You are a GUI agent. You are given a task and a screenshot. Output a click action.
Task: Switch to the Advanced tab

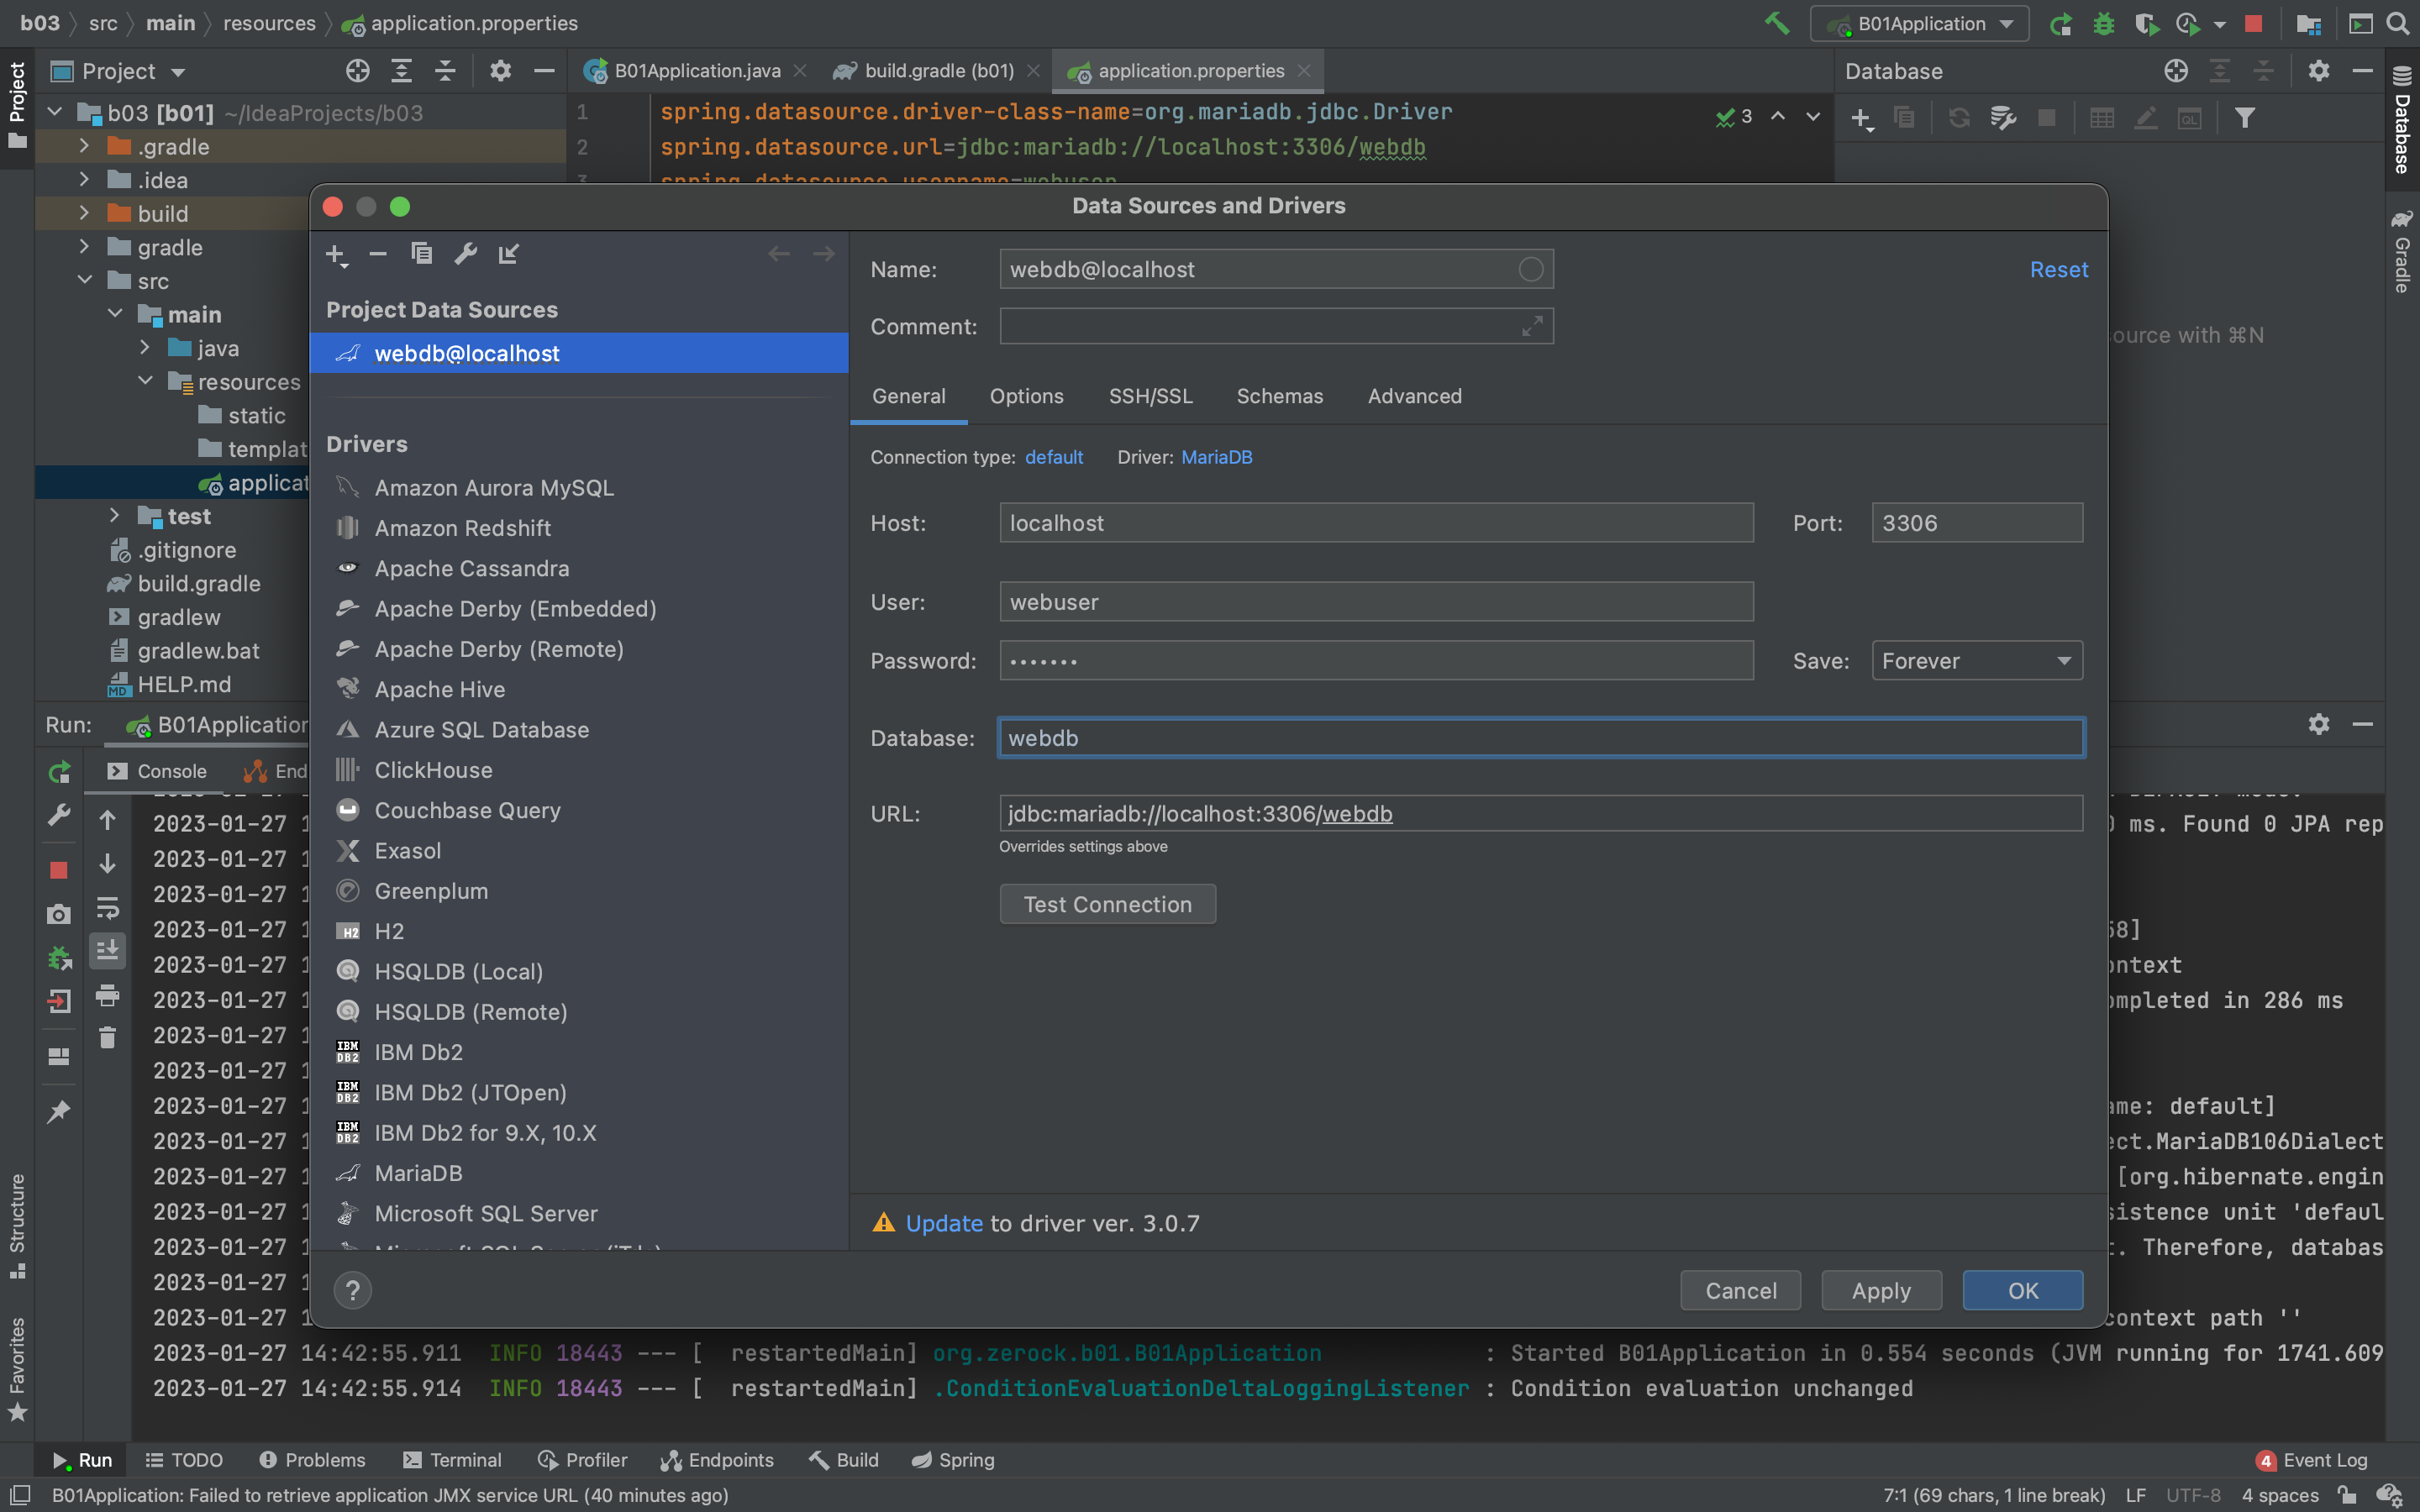(1414, 396)
